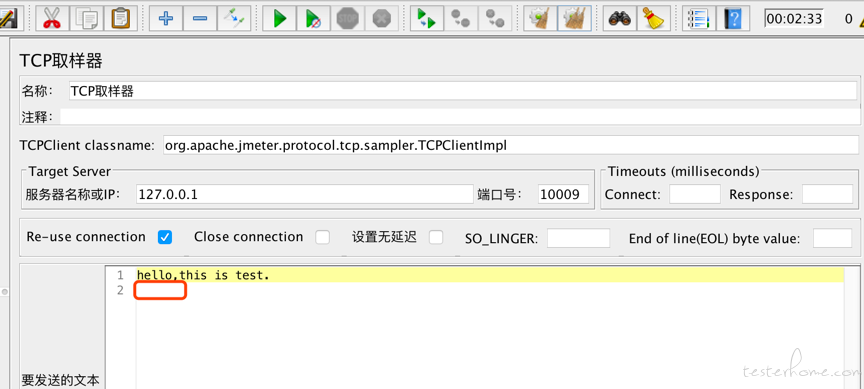This screenshot has width=864, height=389.
Task: Click the 服务器名称或IP field showing 127.0.0.1
Action: 305,194
